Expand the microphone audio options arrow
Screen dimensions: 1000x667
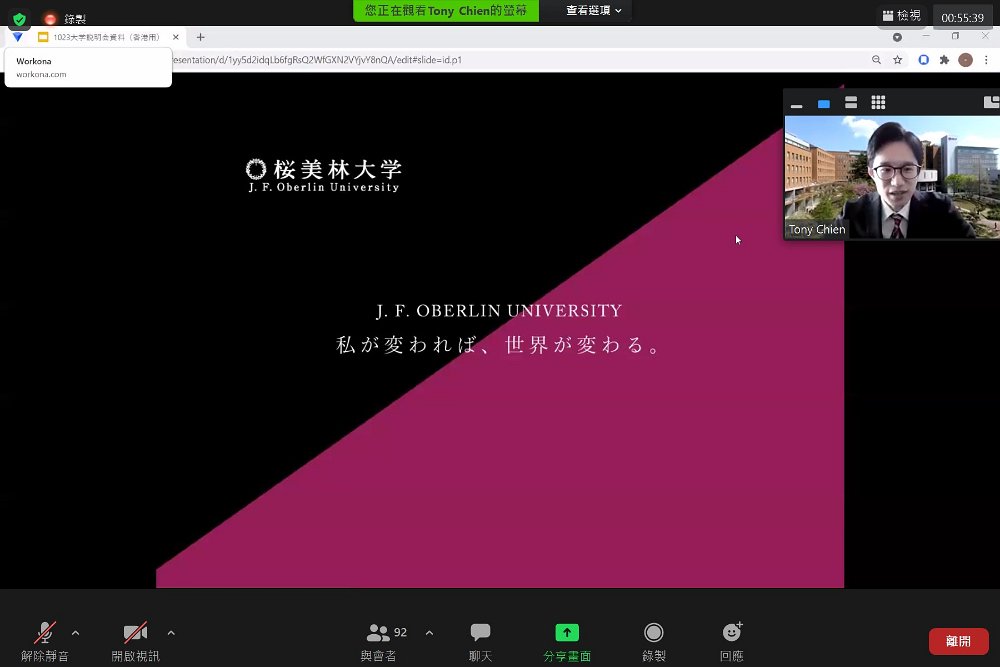pos(75,633)
